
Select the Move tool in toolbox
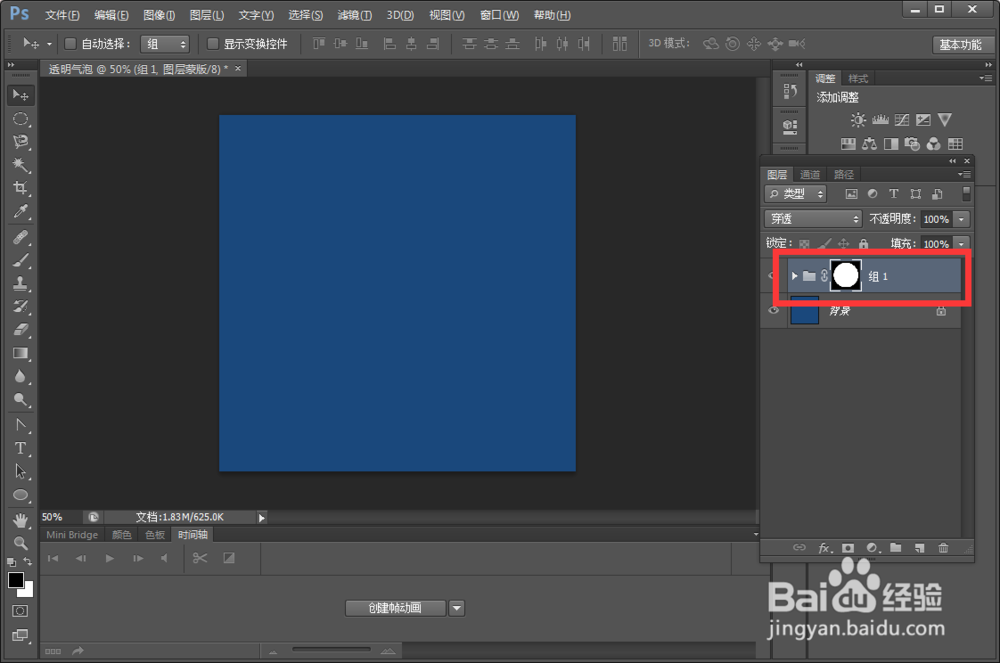(x=20, y=95)
